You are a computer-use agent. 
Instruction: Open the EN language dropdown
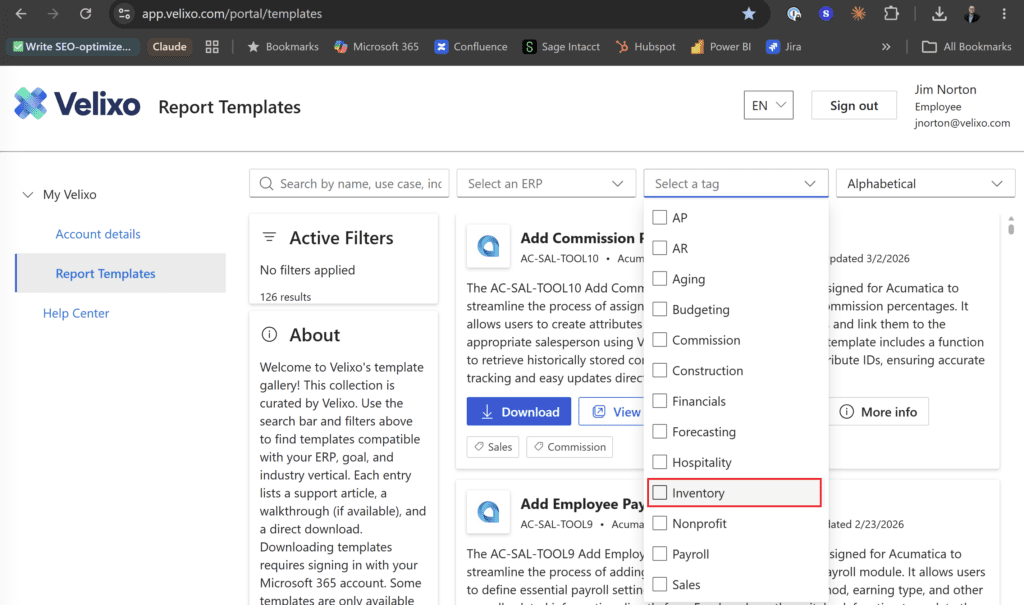tap(769, 105)
